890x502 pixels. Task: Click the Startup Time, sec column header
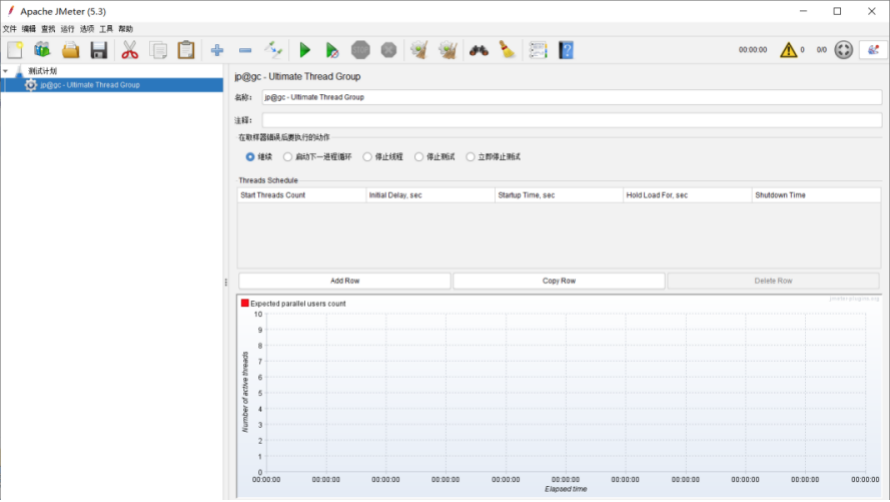[x=559, y=195]
